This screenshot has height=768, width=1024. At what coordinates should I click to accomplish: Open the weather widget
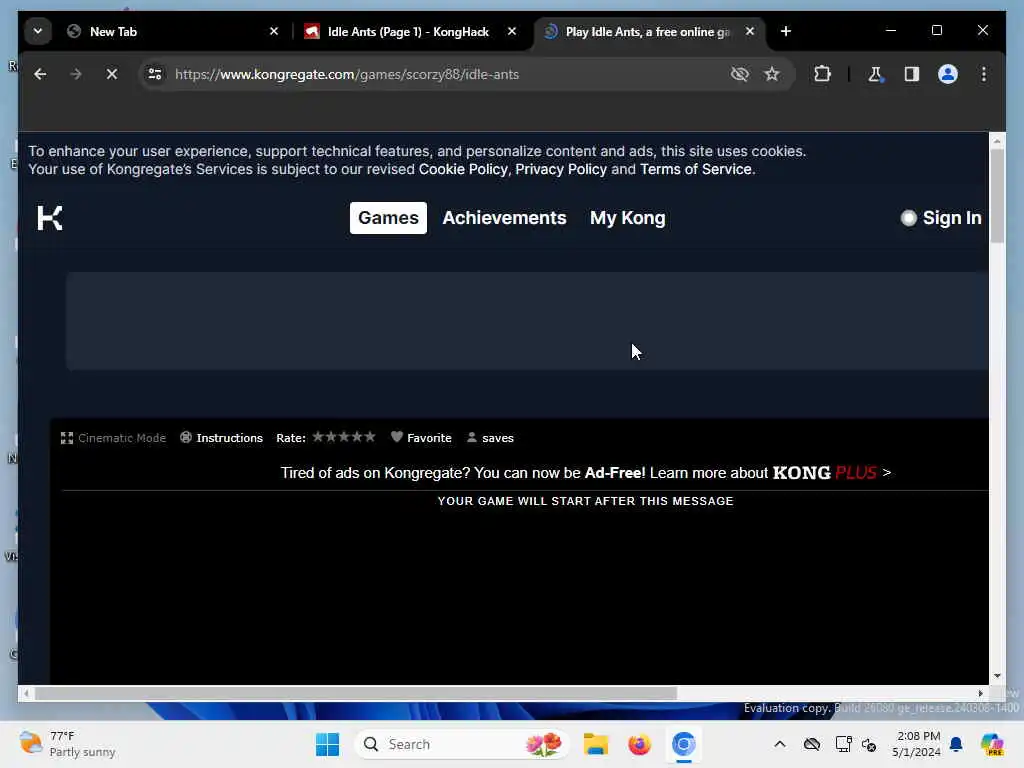coord(67,744)
